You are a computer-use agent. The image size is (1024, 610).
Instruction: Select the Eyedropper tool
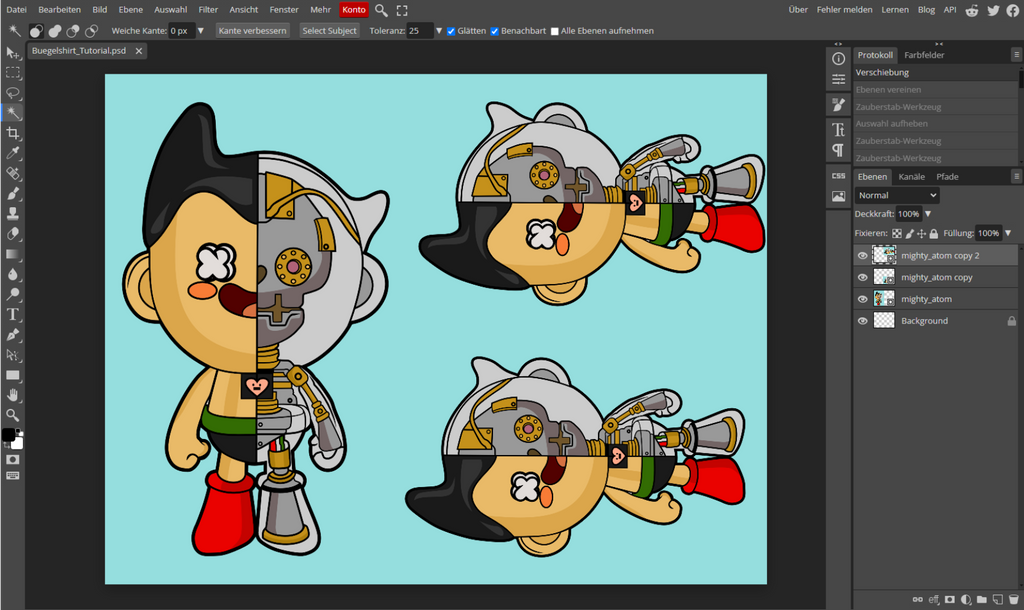pyautogui.click(x=12, y=153)
